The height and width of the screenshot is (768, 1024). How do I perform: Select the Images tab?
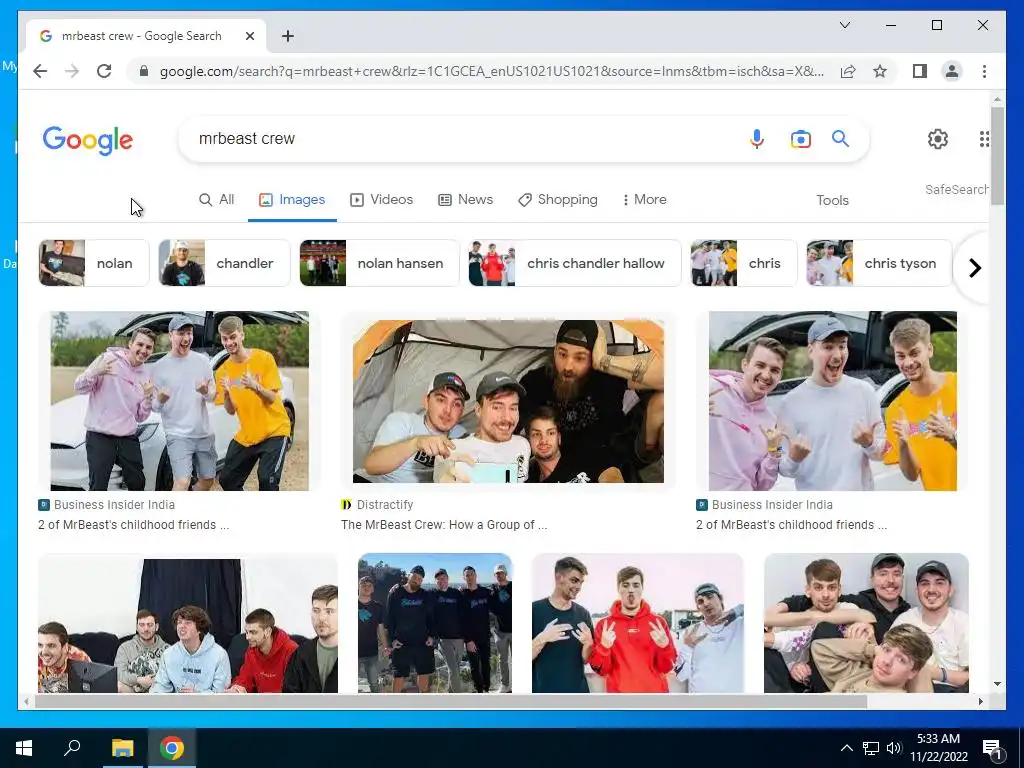point(292,200)
